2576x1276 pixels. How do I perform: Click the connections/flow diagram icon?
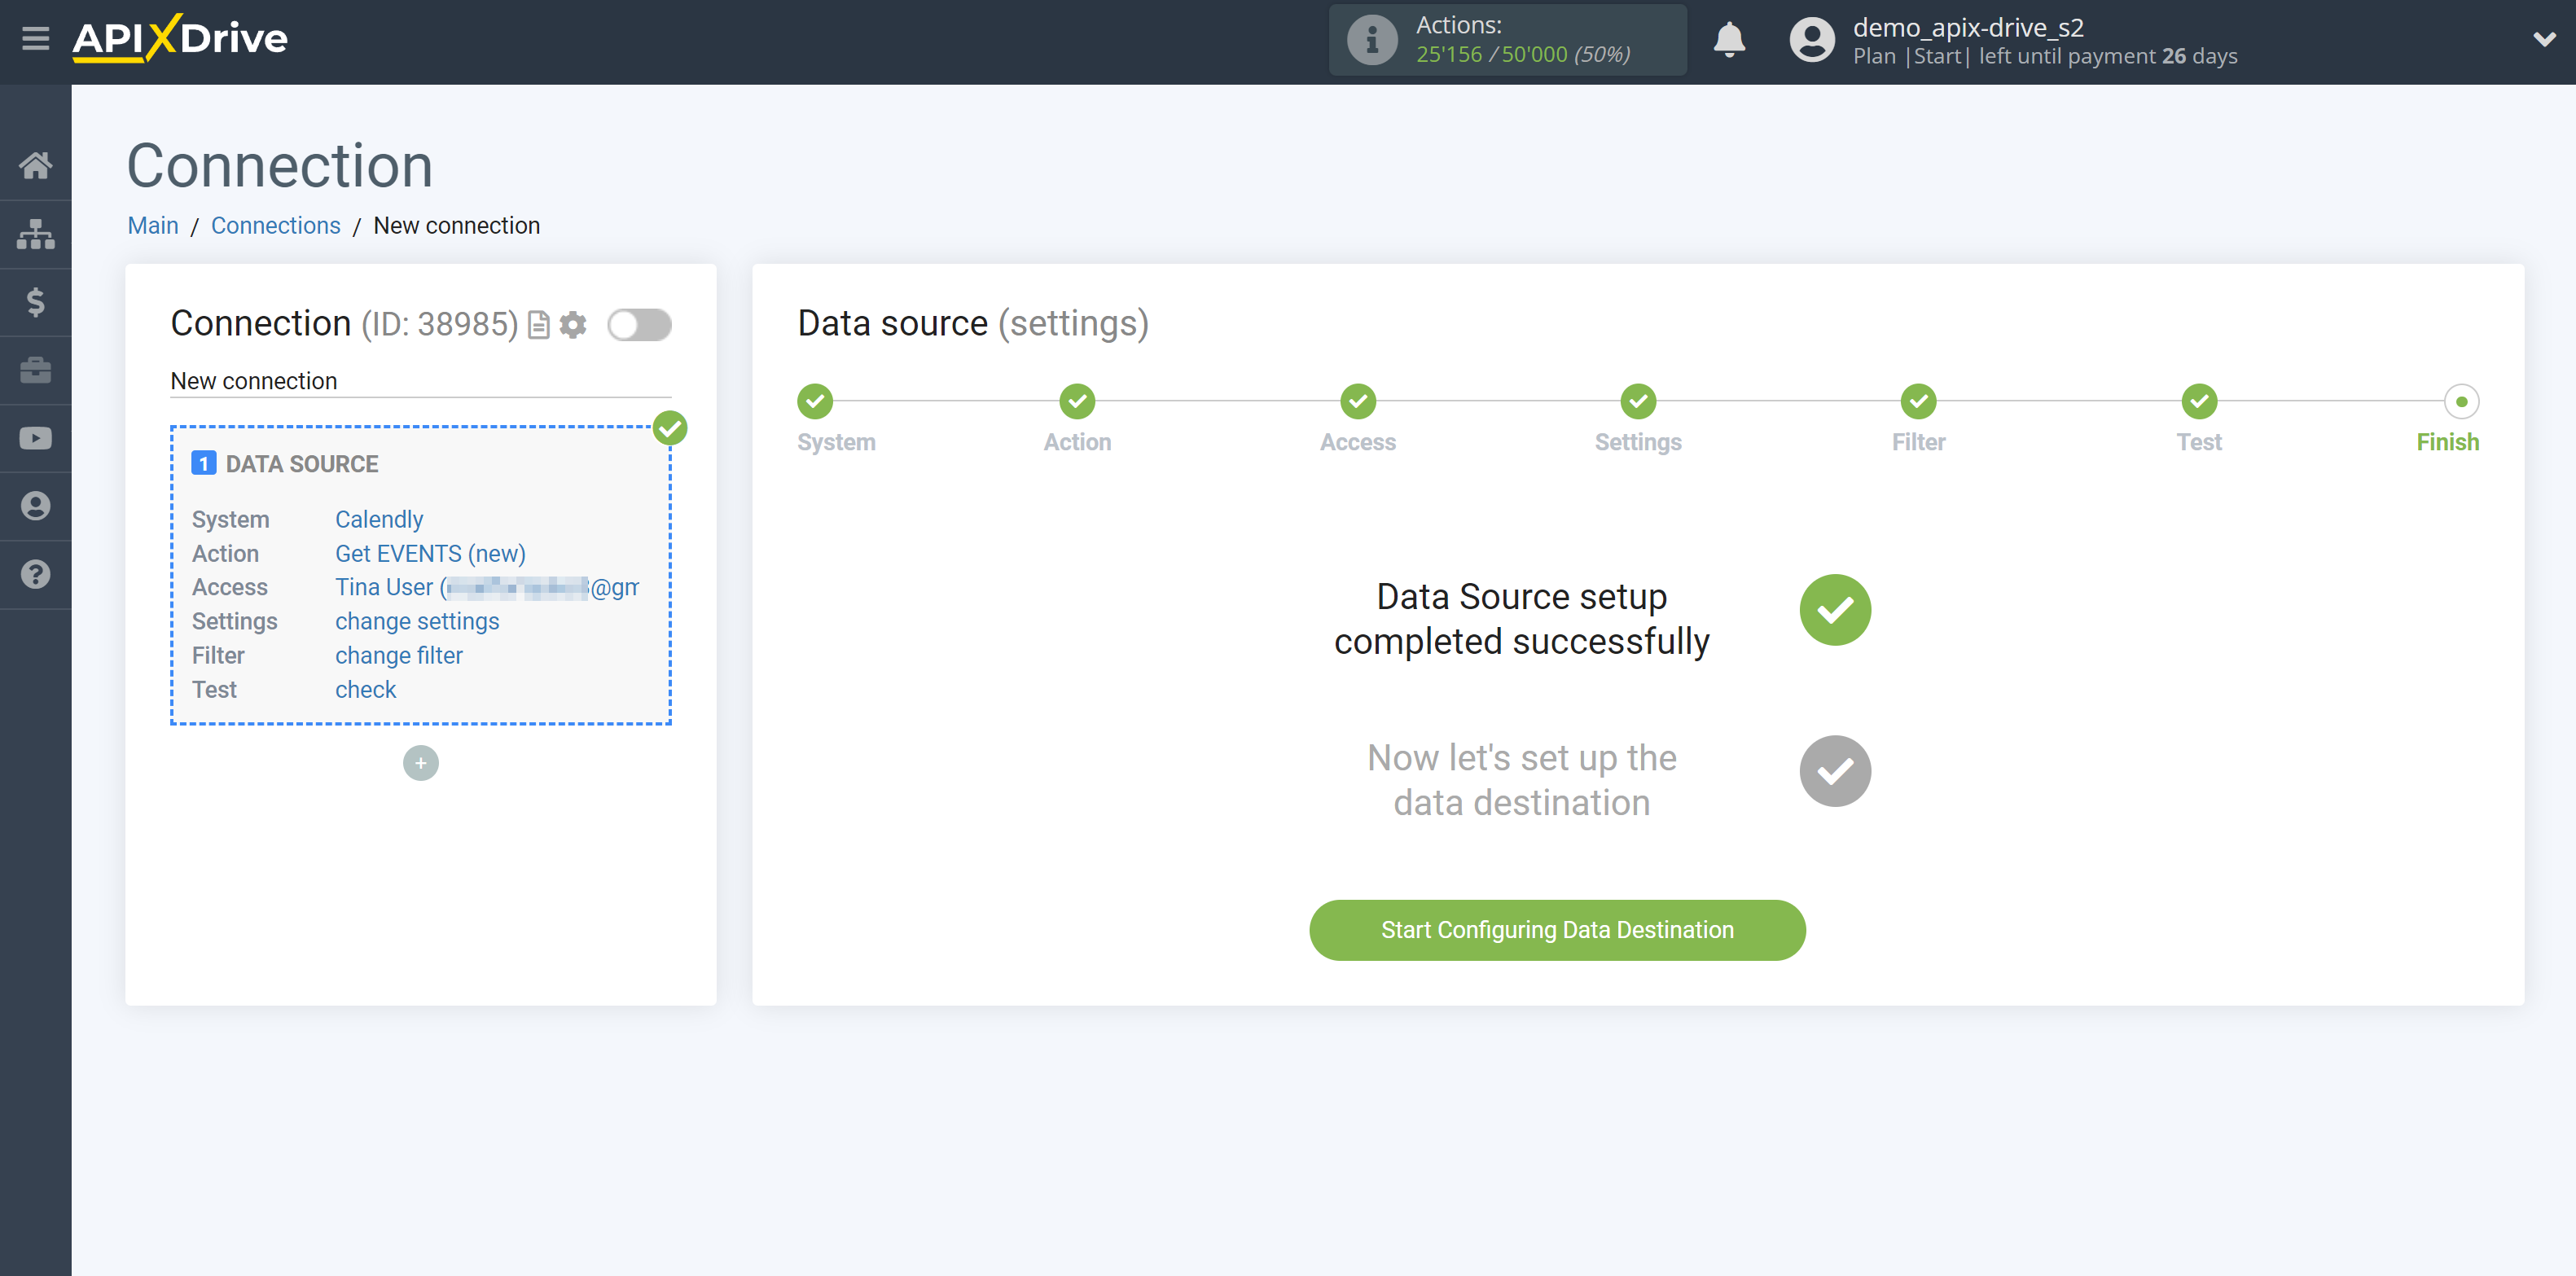tap(36, 233)
